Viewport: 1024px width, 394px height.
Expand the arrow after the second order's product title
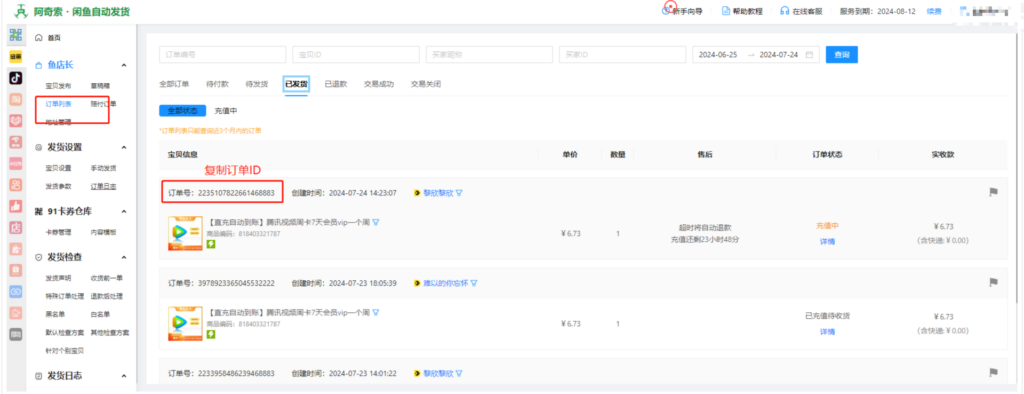376,312
